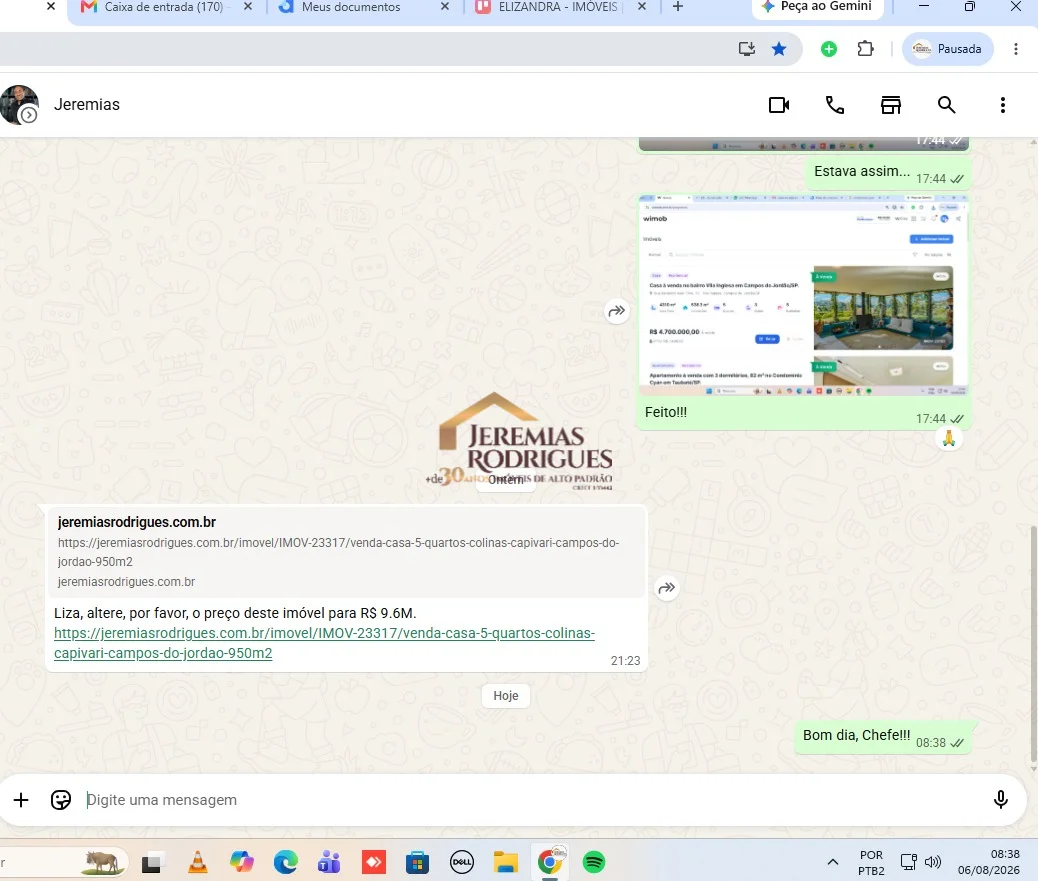The height and width of the screenshot is (881, 1038).
Task: Open the IMOV-23317 property hyperlink
Action: pos(324,643)
